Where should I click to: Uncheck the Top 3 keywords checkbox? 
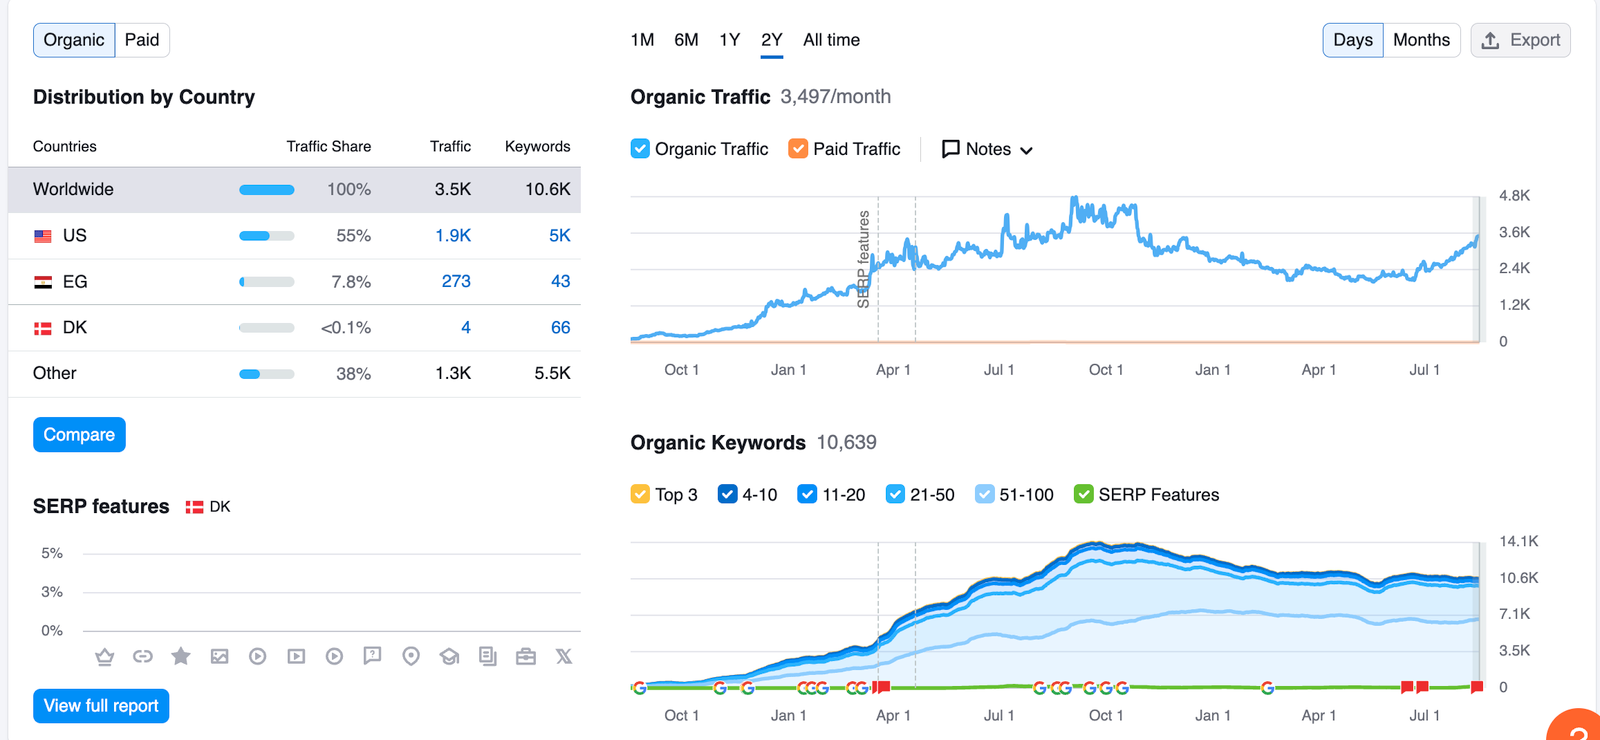tap(640, 494)
